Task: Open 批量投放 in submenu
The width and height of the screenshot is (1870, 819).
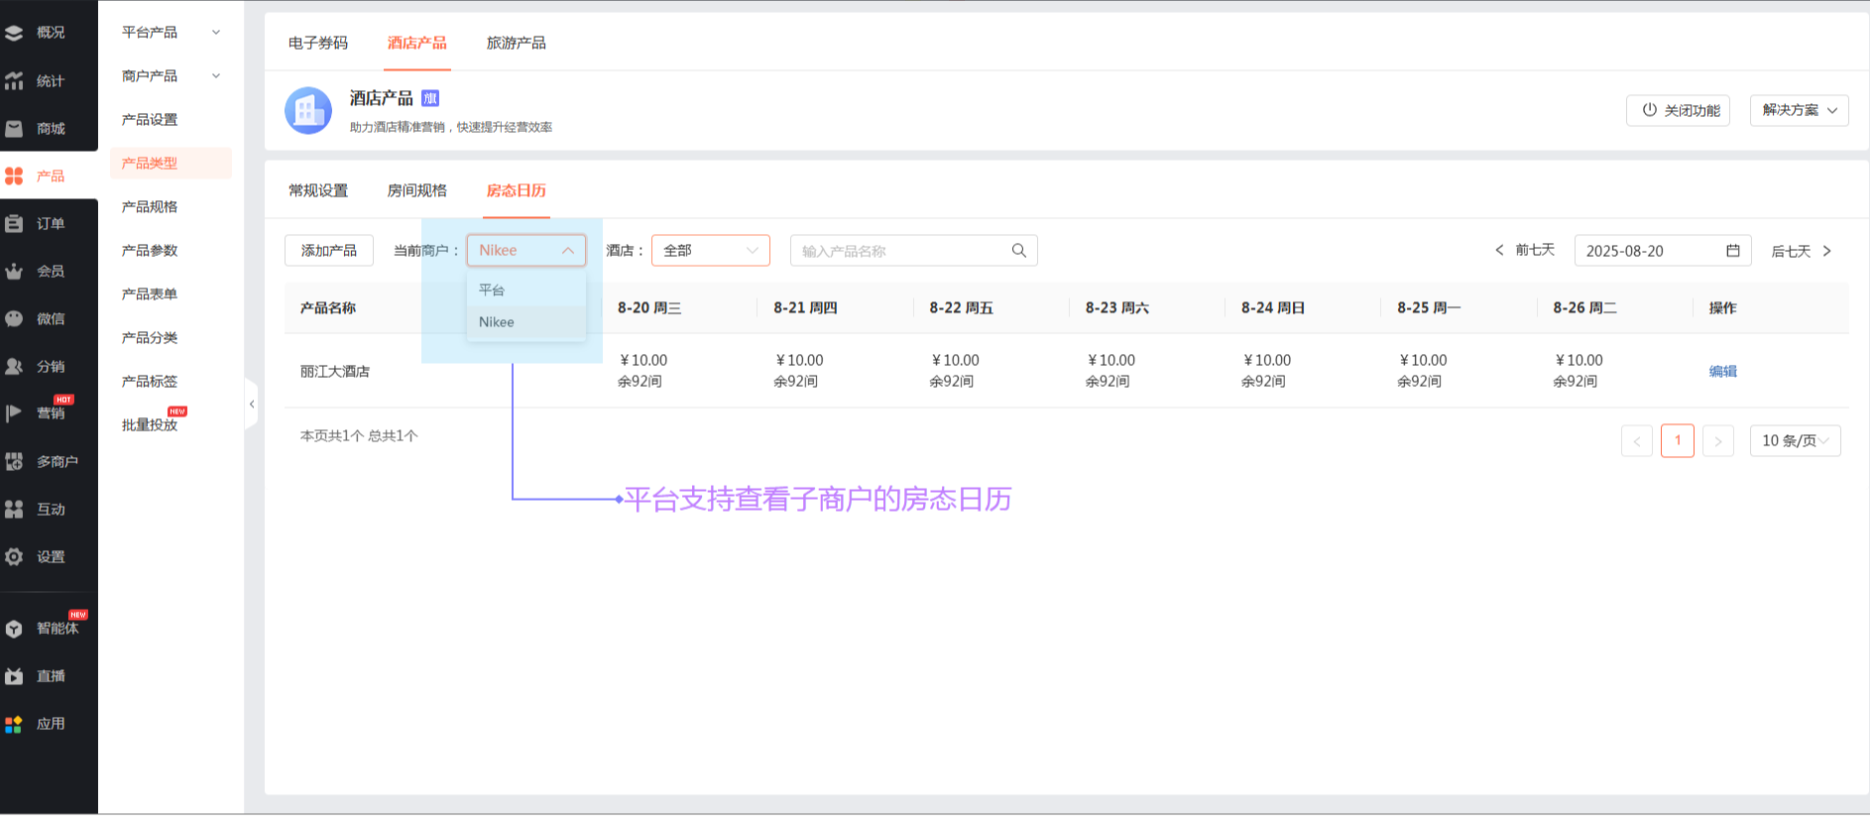Action: pyautogui.click(x=150, y=425)
